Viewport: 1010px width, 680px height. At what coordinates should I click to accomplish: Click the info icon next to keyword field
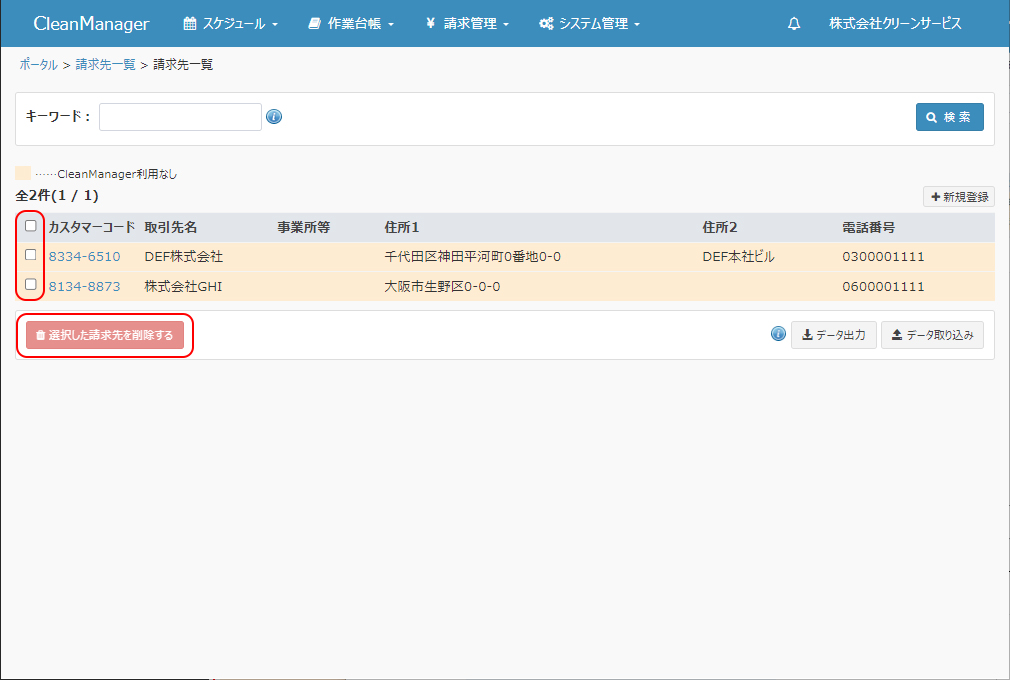[x=274, y=117]
